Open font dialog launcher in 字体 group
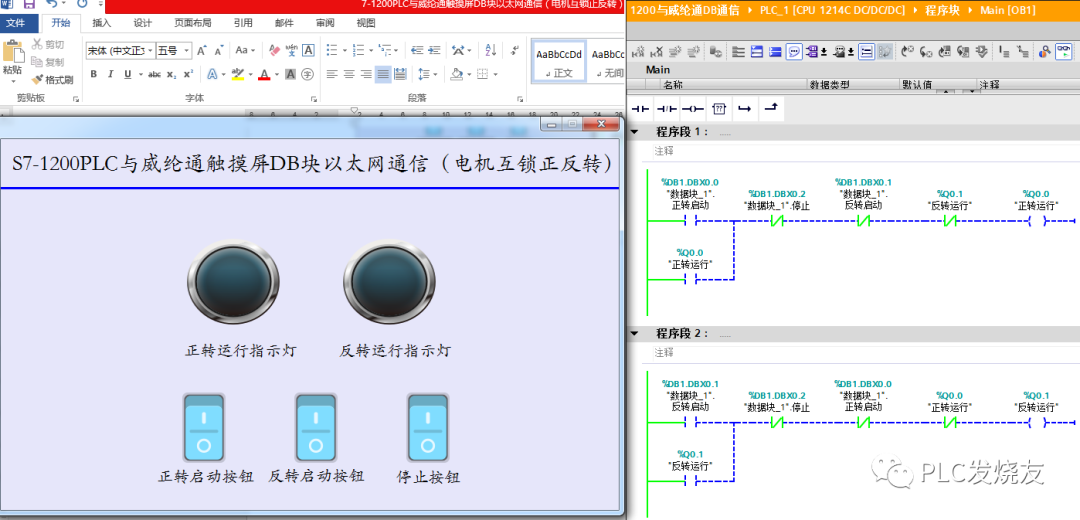The image size is (1080, 520). 313,98
